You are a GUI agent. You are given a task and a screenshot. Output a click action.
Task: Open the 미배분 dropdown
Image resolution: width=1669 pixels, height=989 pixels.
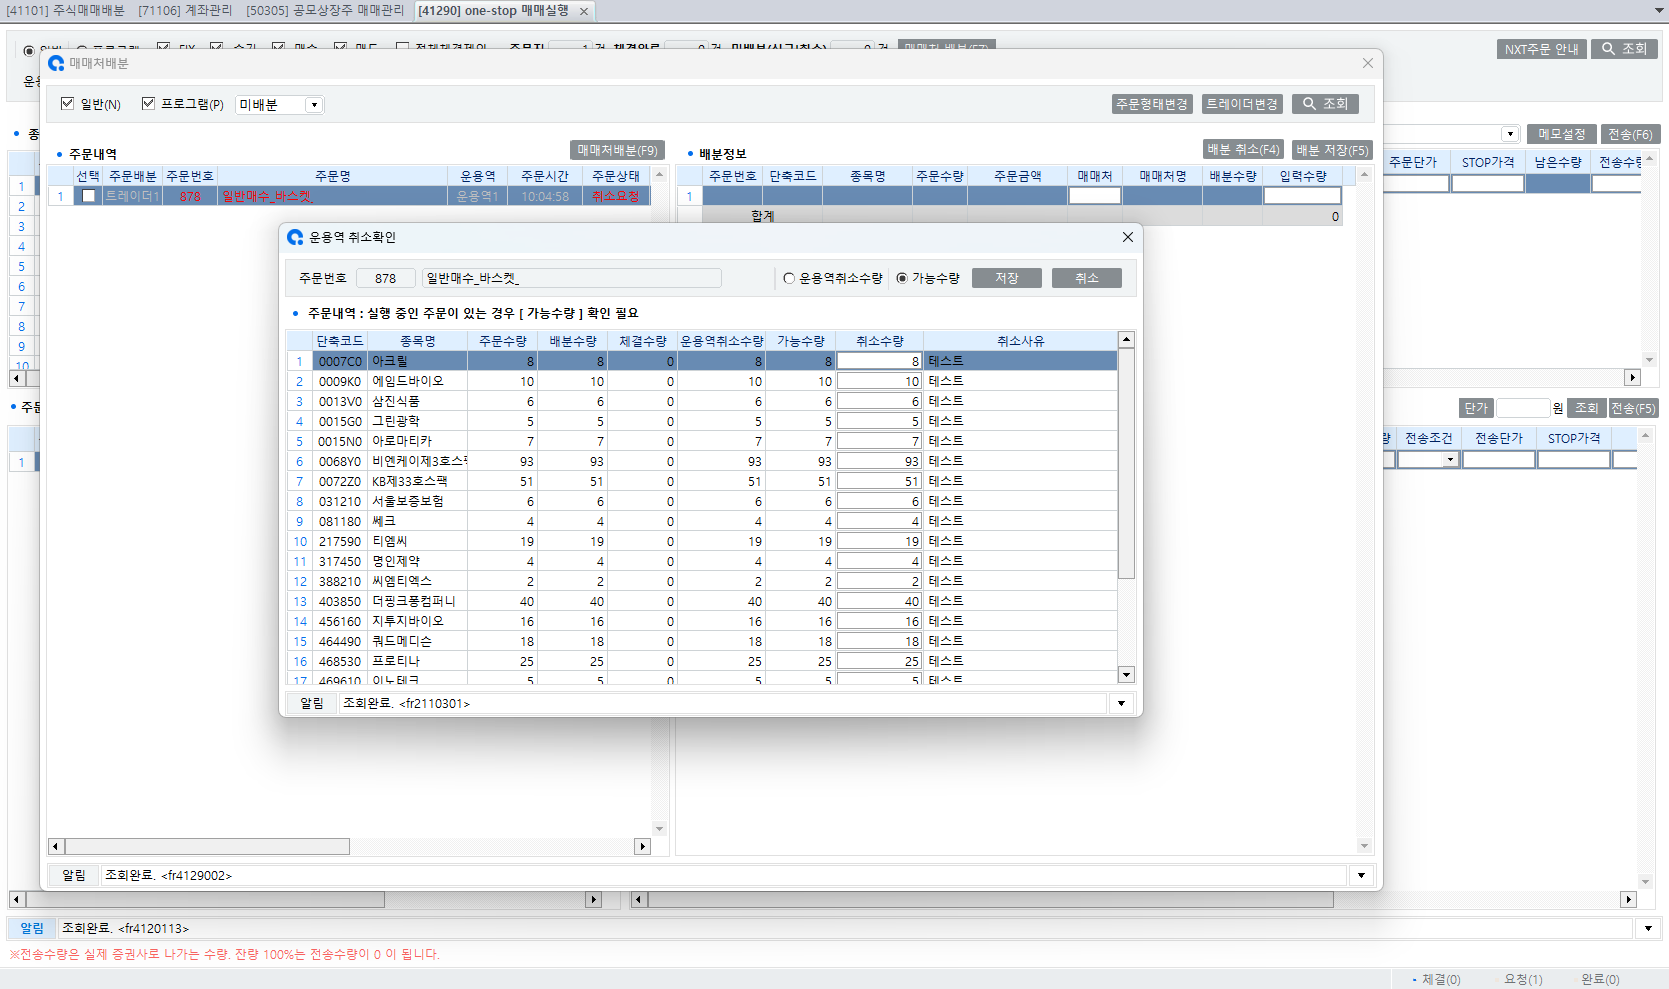314,105
